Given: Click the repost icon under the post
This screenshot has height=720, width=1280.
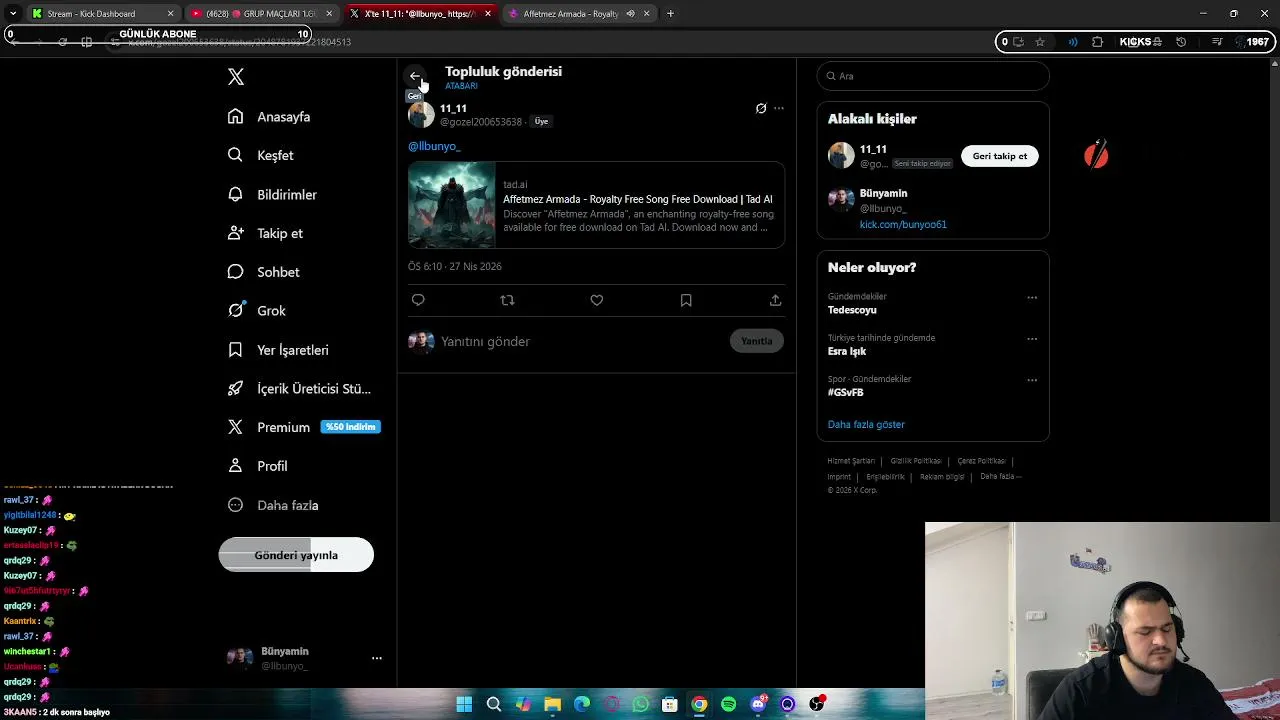Looking at the screenshot, I should point(507,300).
